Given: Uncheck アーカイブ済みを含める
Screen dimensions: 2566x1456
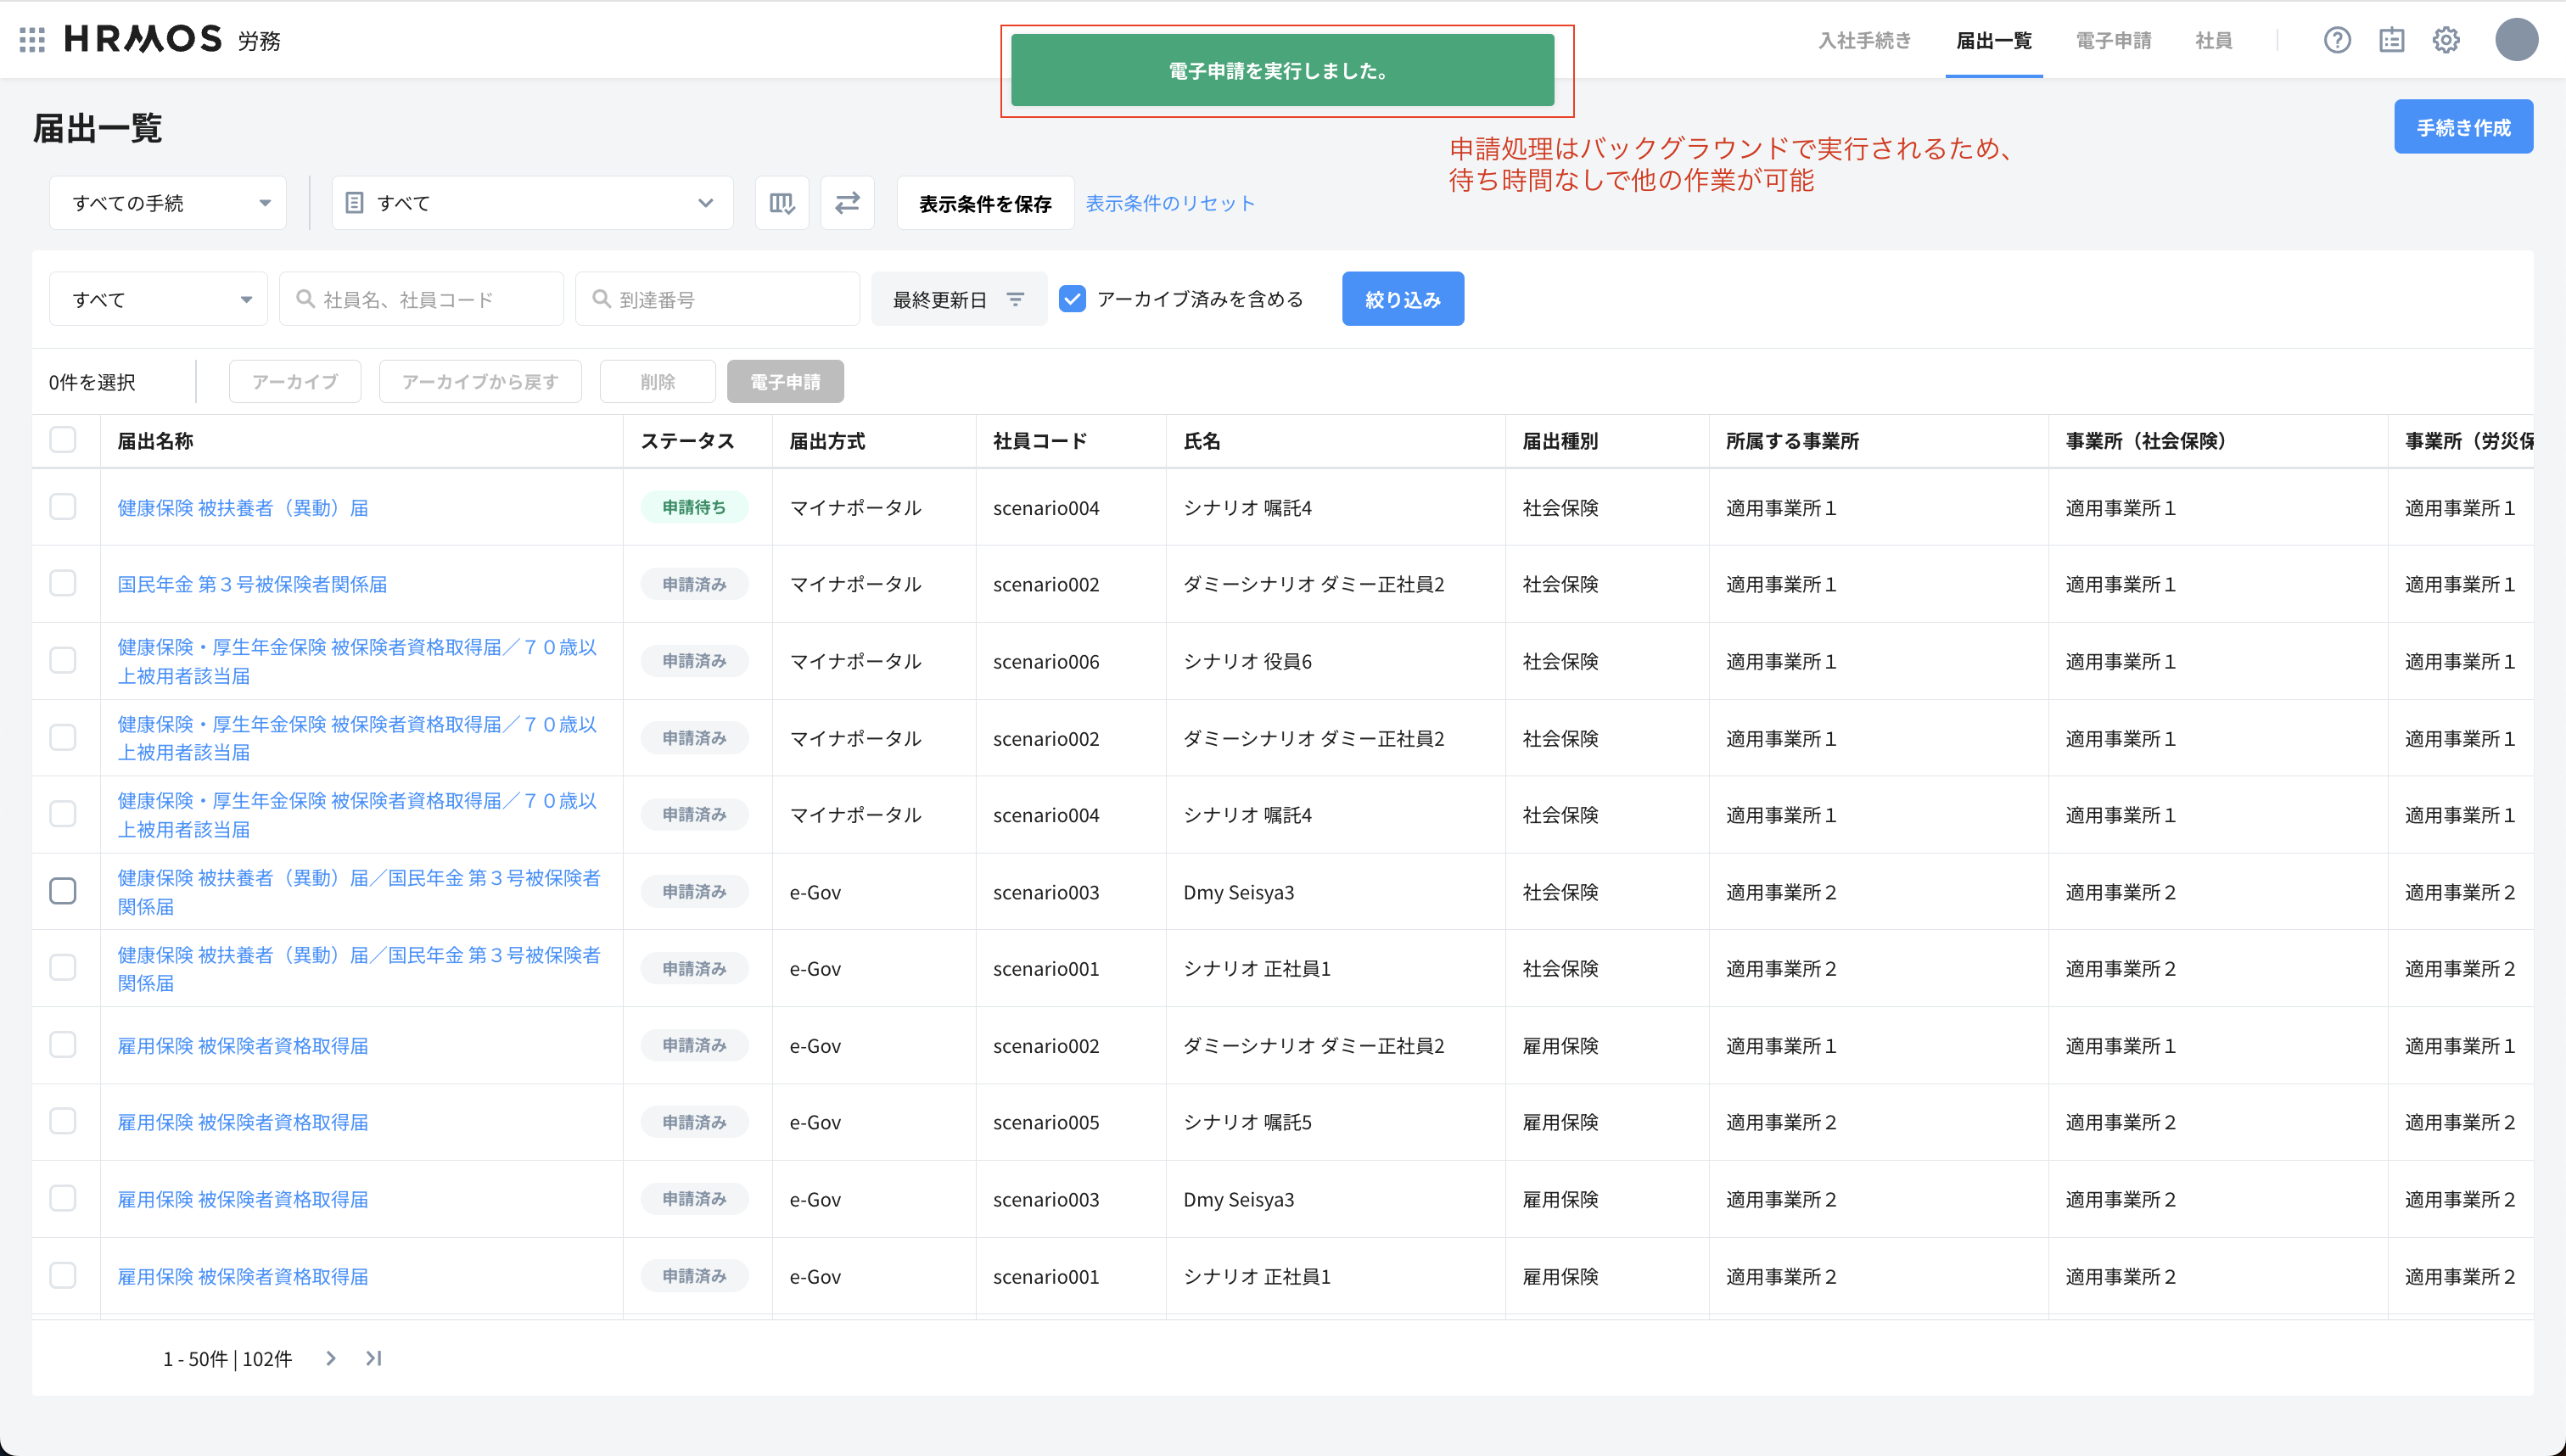Looking at the screenshot, I should (x=1073, y=298).
